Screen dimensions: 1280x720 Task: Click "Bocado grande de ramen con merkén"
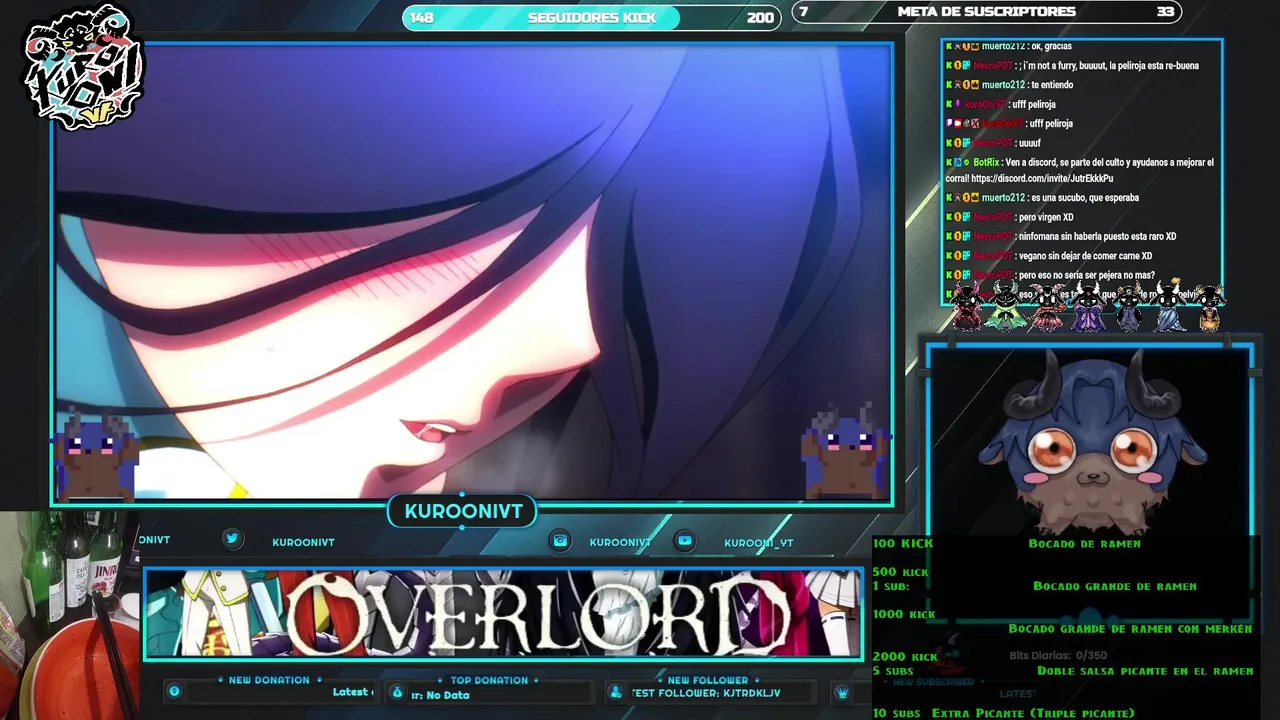[1130, 629]
